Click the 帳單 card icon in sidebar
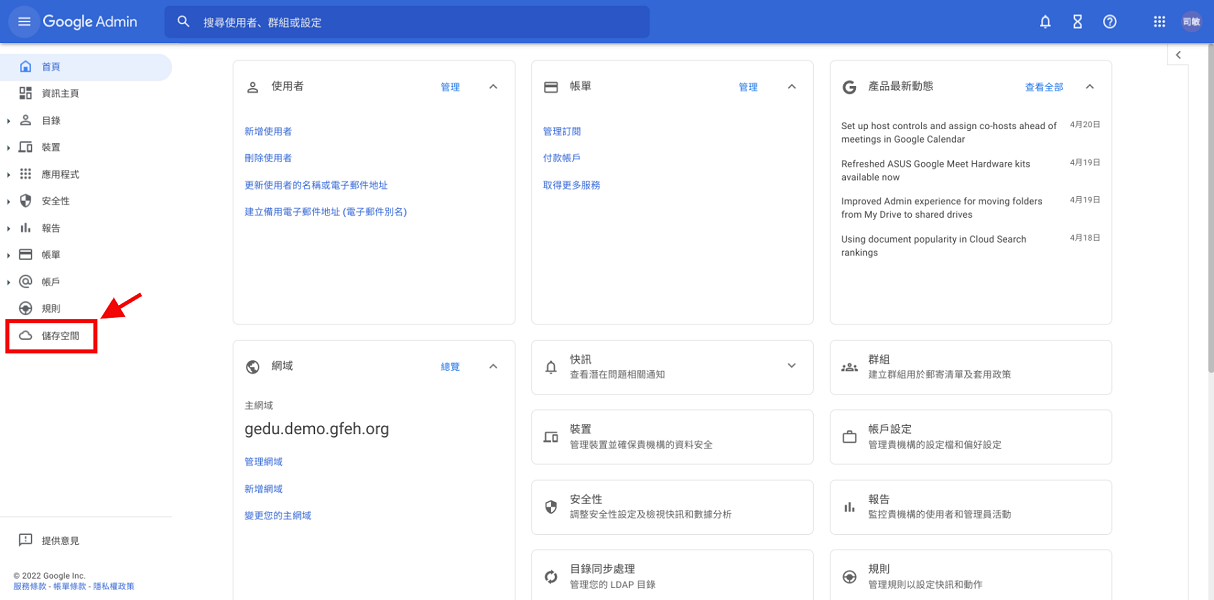The width and height of the screenshot is (1214, 600). click(x=26, y=255)
